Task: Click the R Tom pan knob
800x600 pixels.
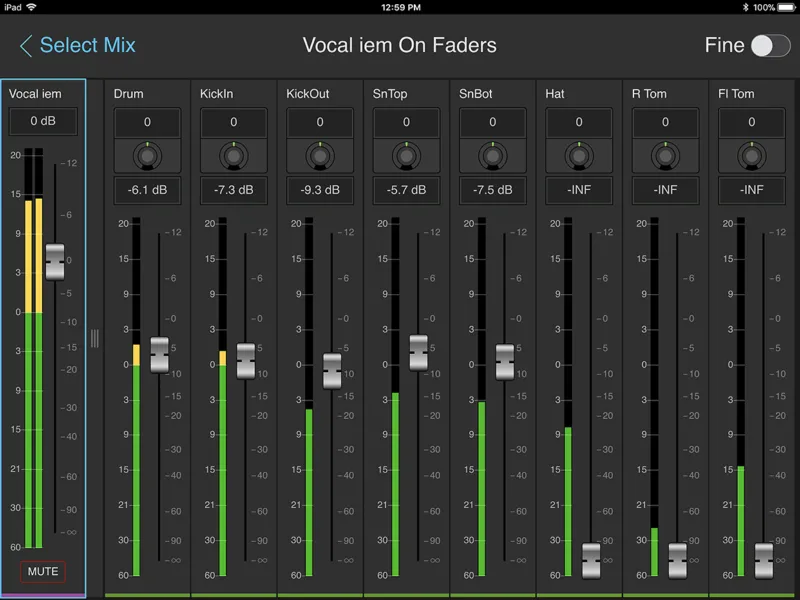Action: pyautogui.click(x=665, y=156)
